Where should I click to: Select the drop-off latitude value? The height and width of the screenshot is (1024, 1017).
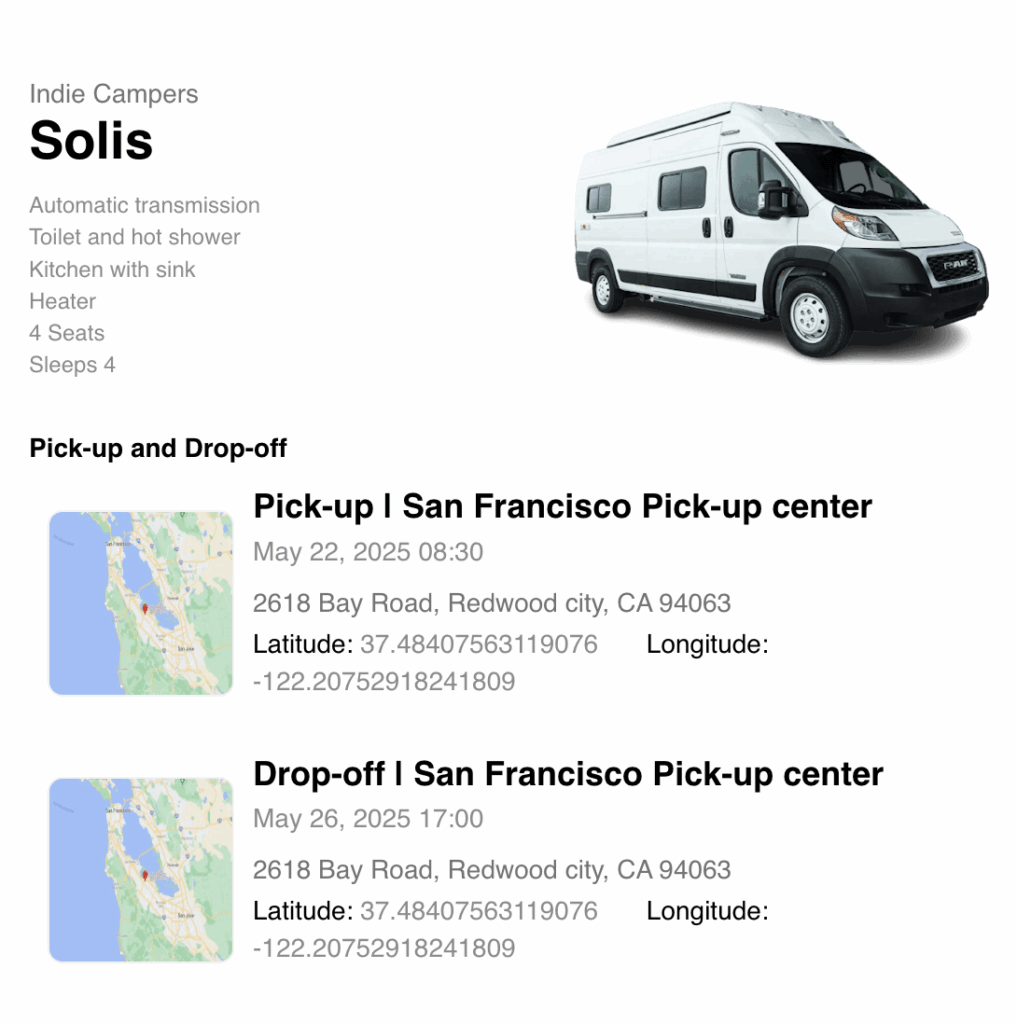coord(479,910)
